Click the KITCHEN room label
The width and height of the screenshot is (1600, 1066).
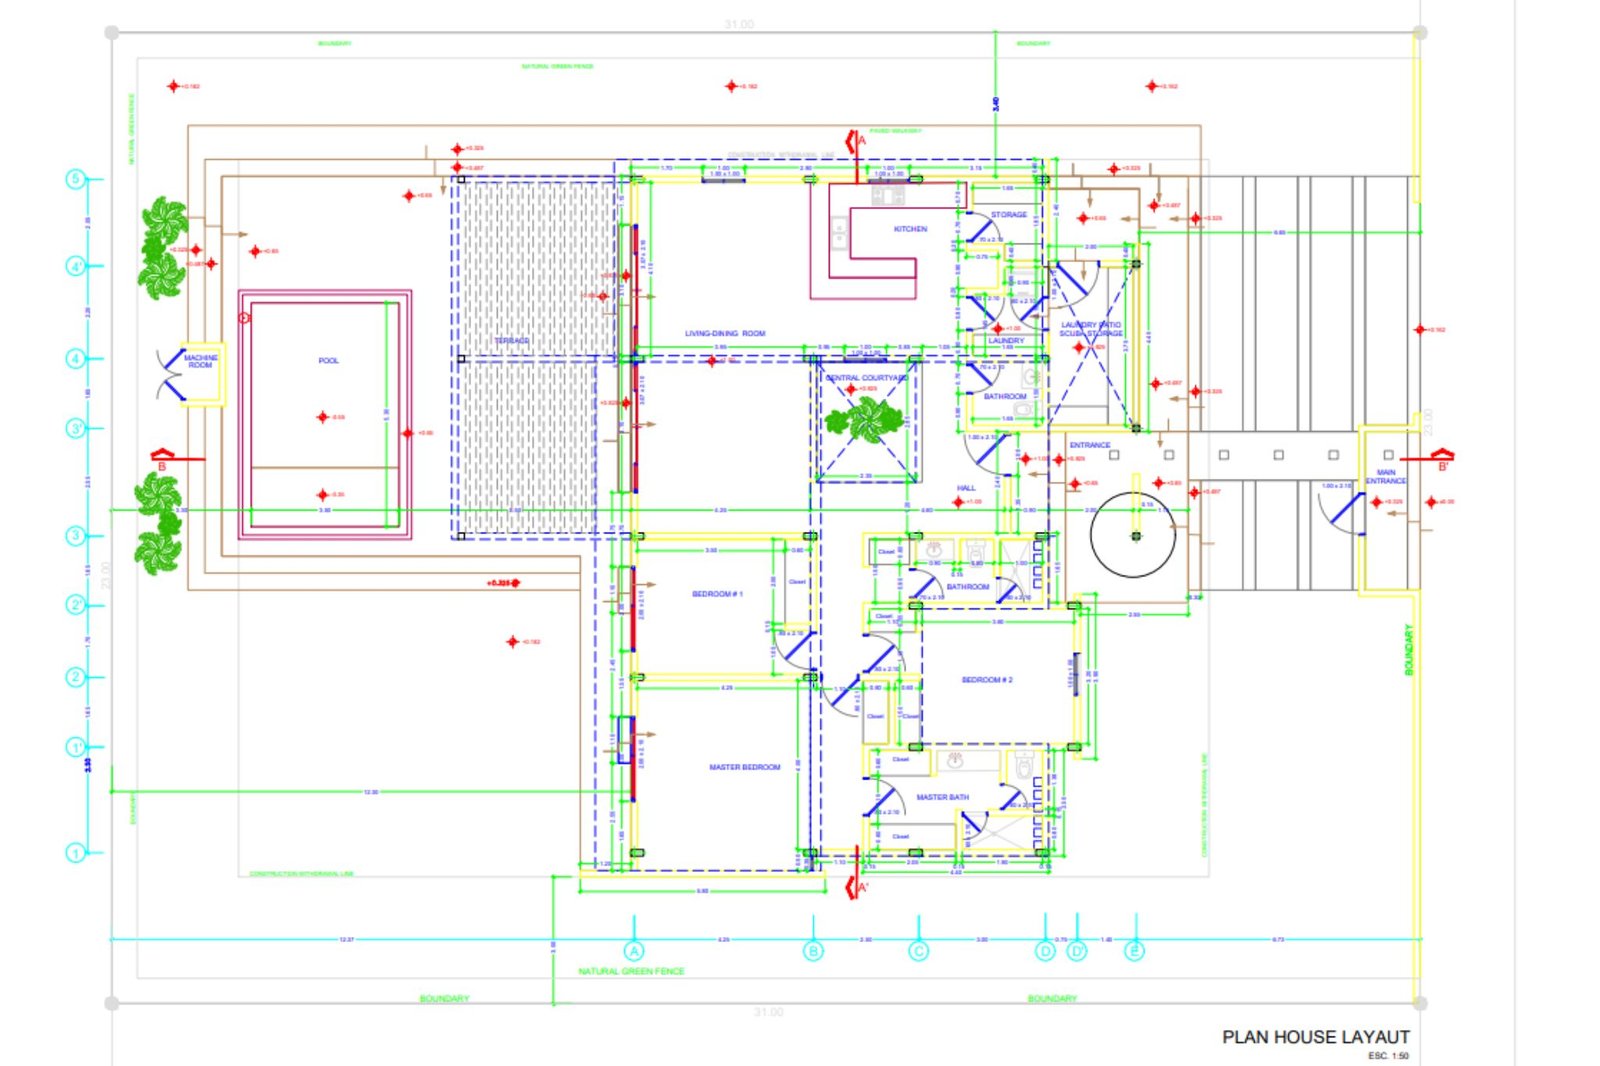click(910, 229)
